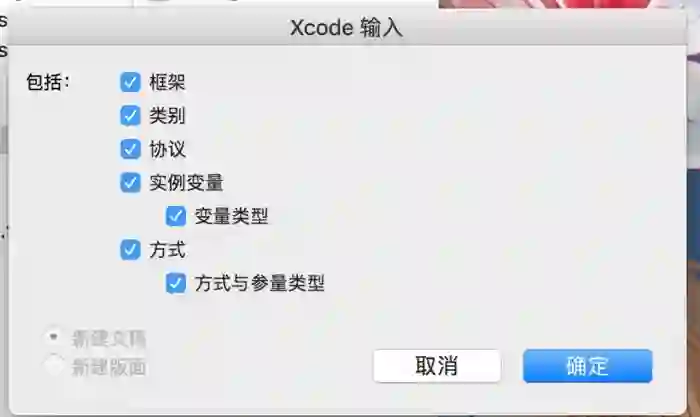
Task: Select the 新建文稿 radio button
Action: click(54, 338)
